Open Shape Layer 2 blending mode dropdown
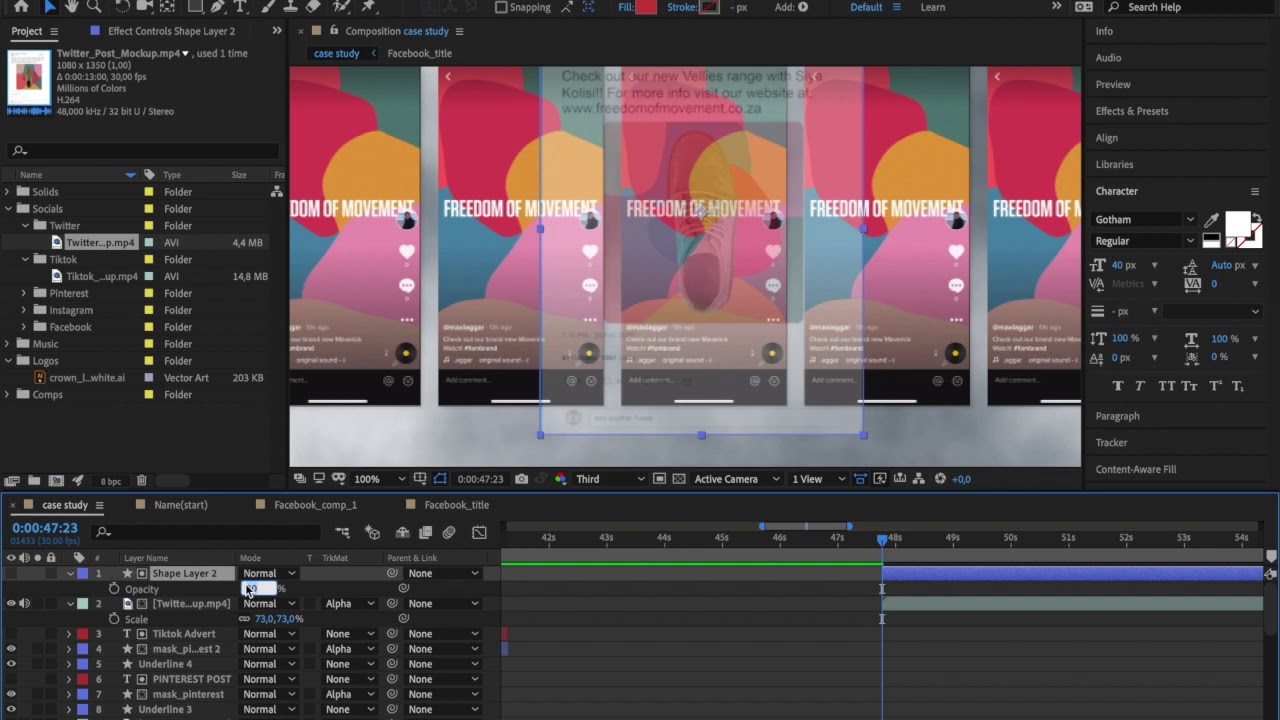Image resolution: width=1280 pixels, height=720 pixels. coord(269,574)
